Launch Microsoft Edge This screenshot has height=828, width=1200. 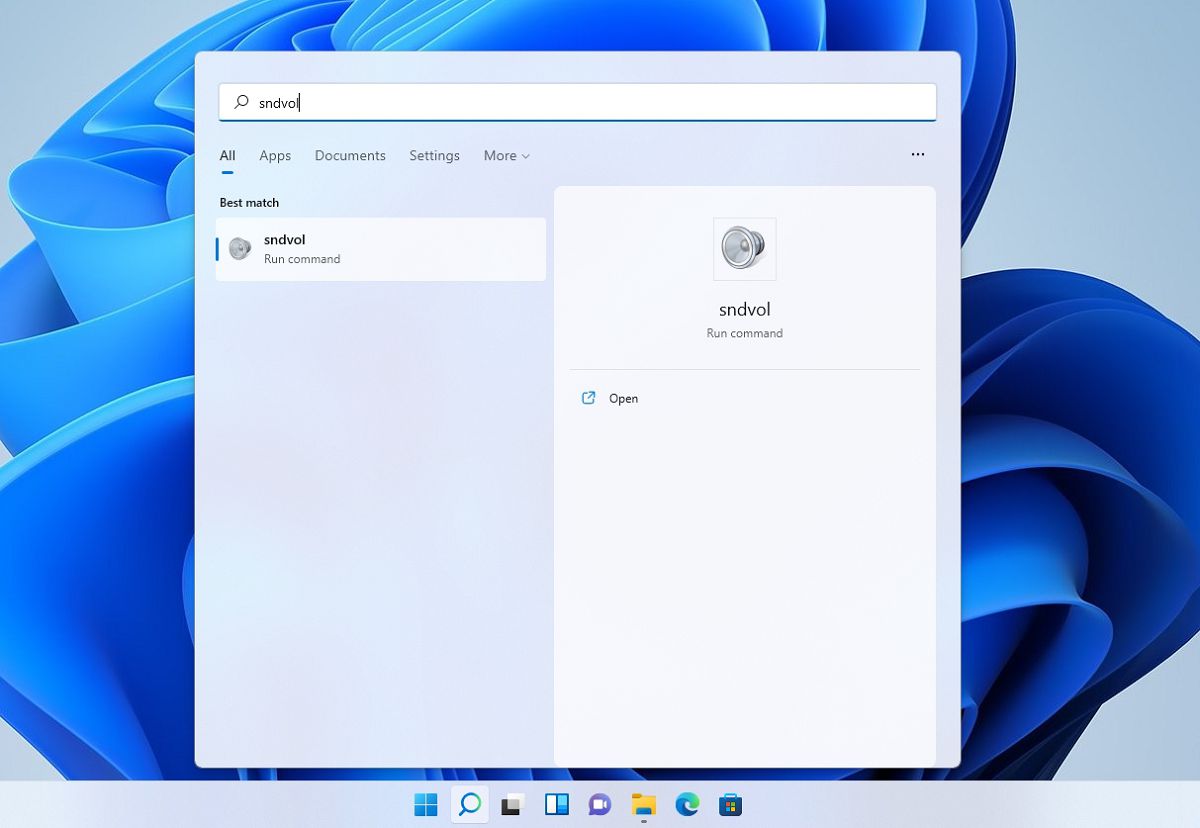(x=685, y=804)
